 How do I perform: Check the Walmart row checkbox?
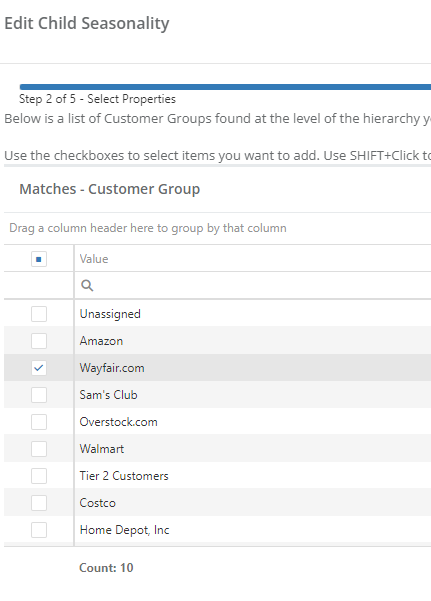pyautogui.click(x=39, y=449)
